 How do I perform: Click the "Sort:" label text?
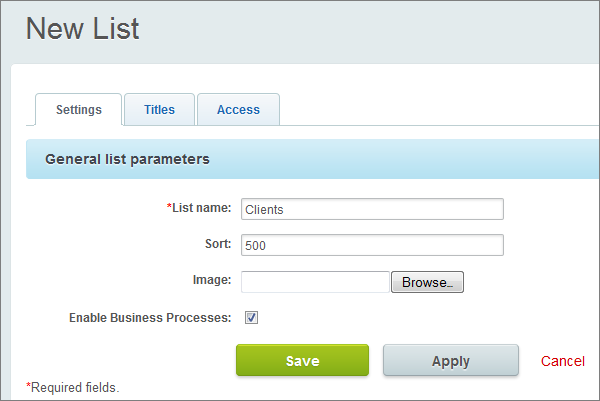point(218,244)
